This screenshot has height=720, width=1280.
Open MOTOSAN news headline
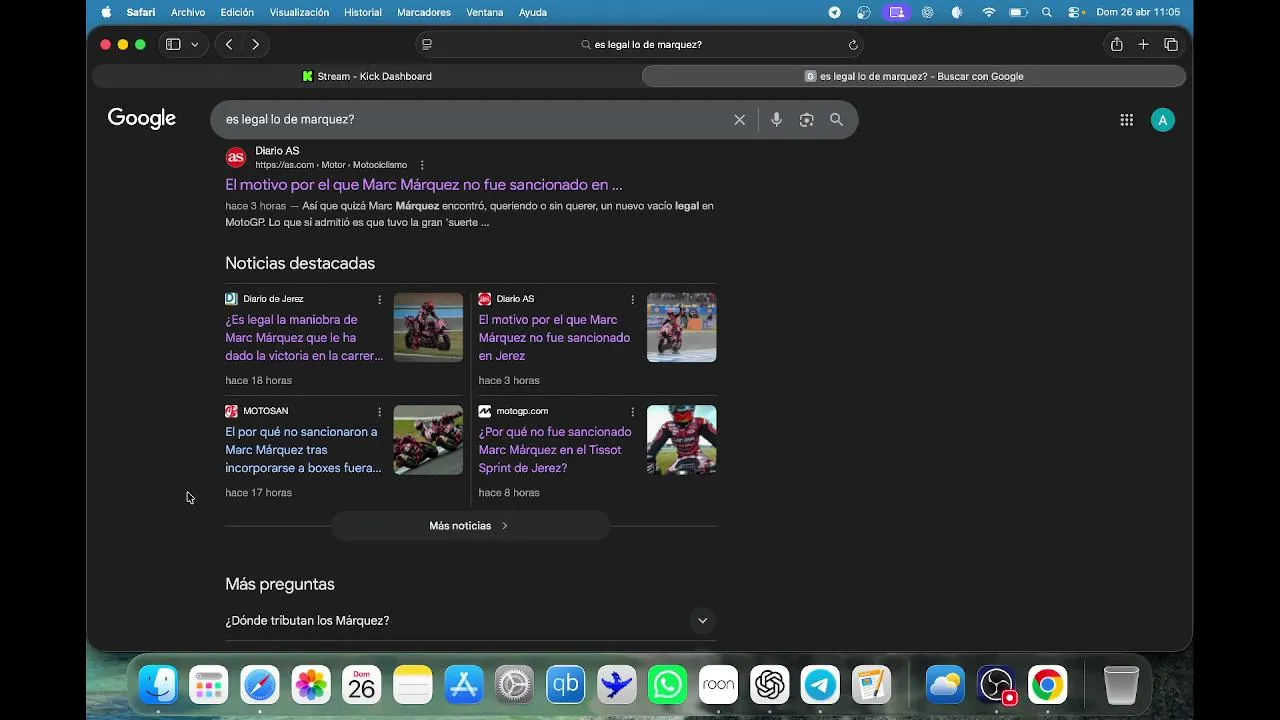303,450
